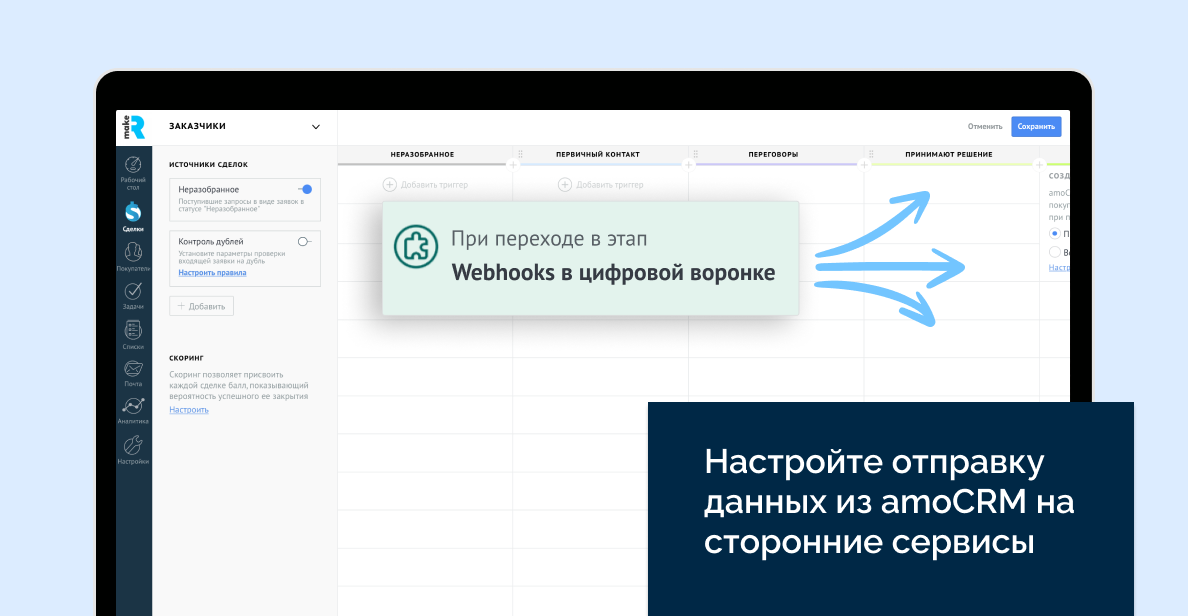This screenshot has width=1188, height=616.
Task: Toggle off the Неразобранное source switch
Action: pos(305,189)
